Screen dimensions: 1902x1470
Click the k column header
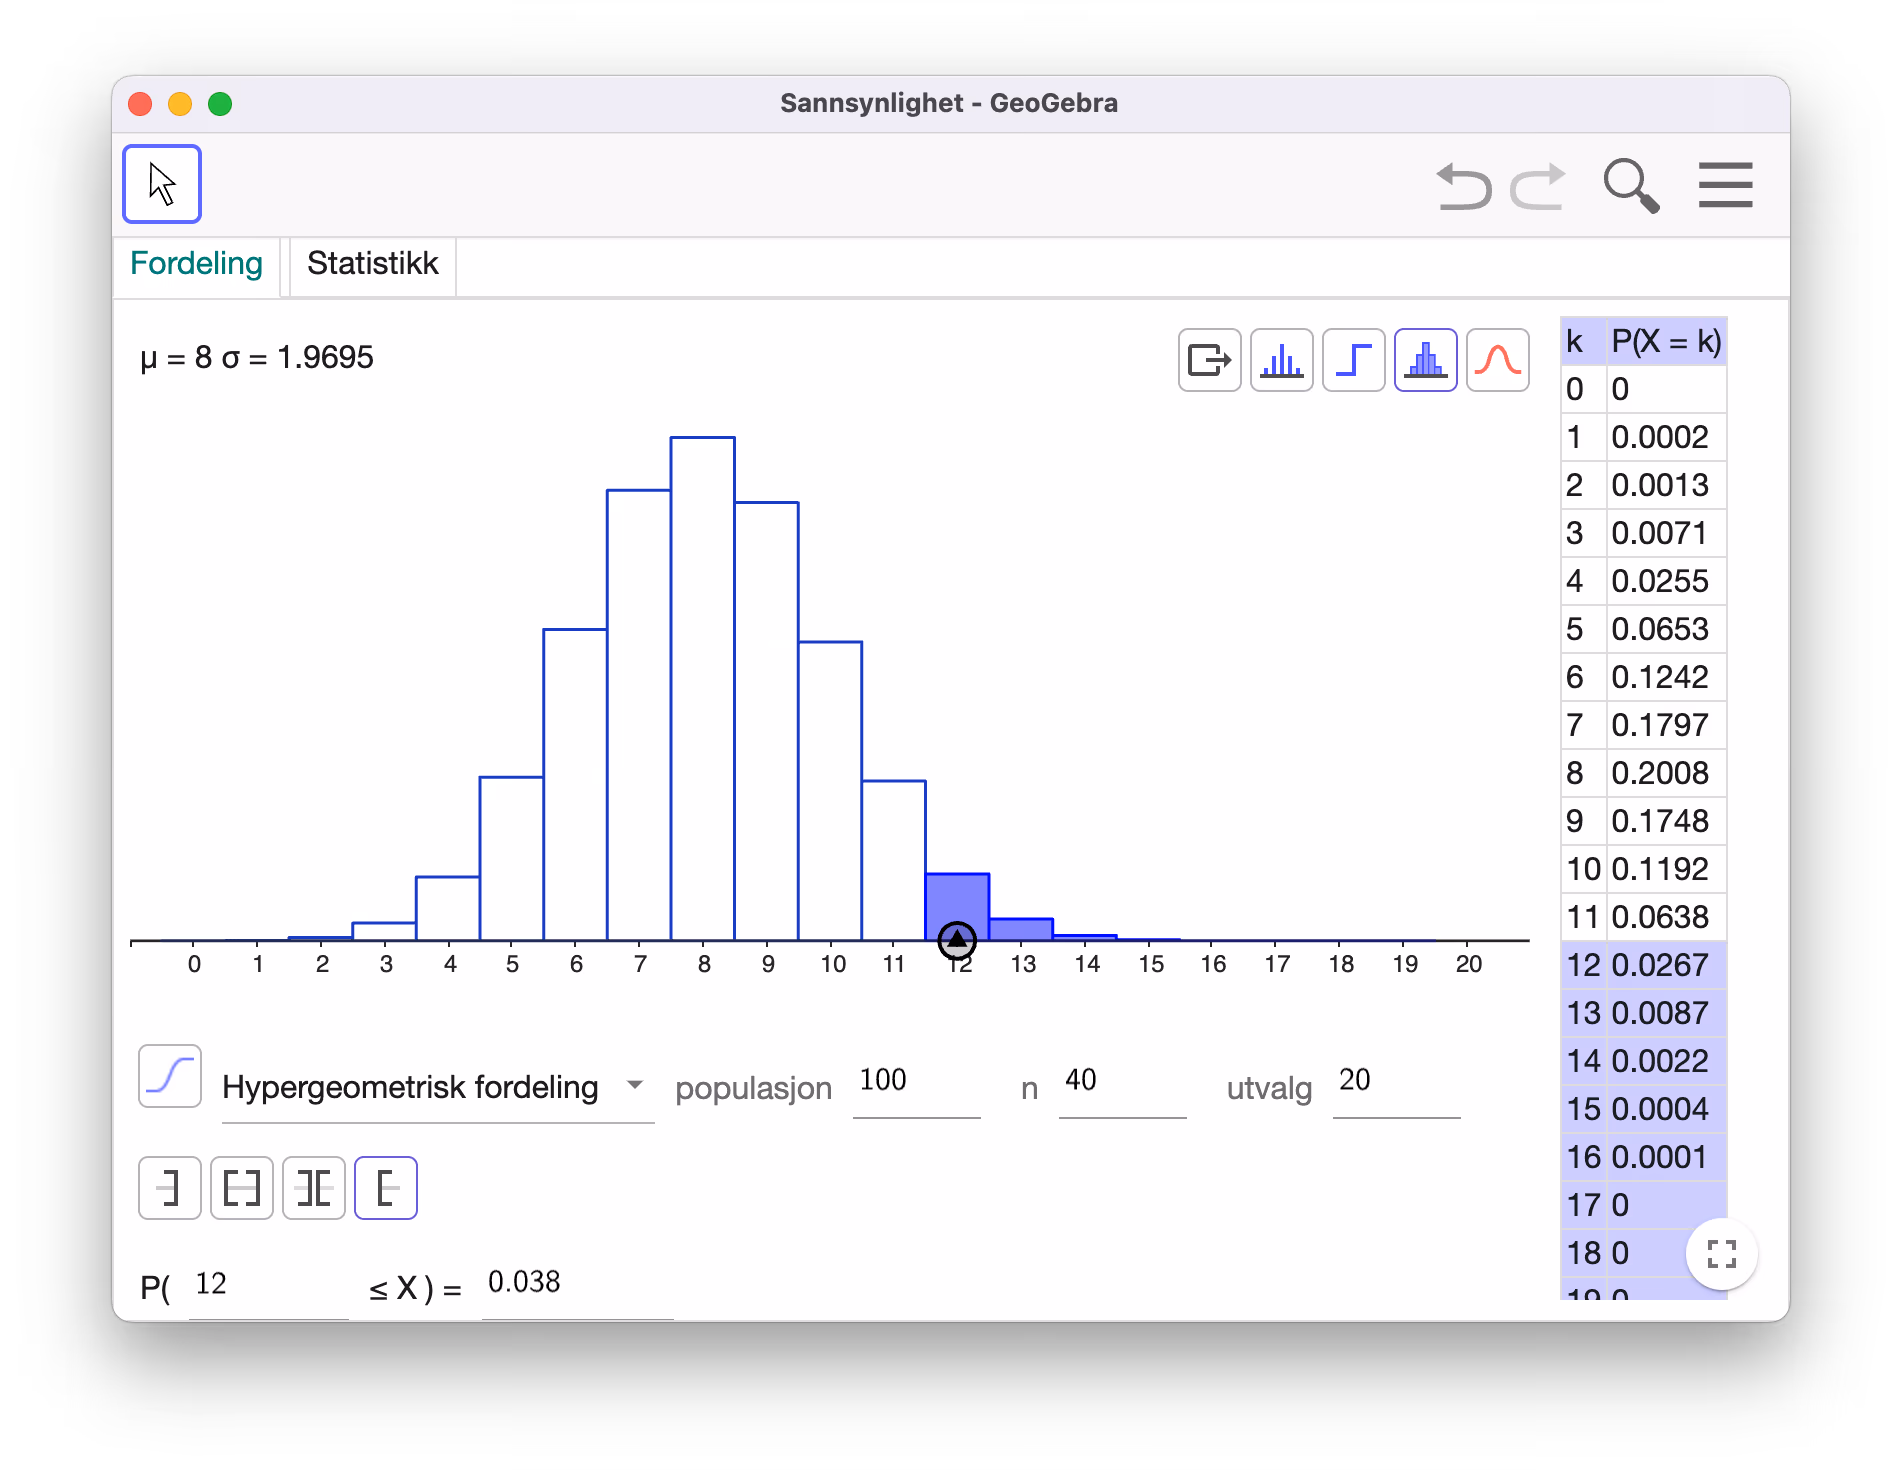1584,342
